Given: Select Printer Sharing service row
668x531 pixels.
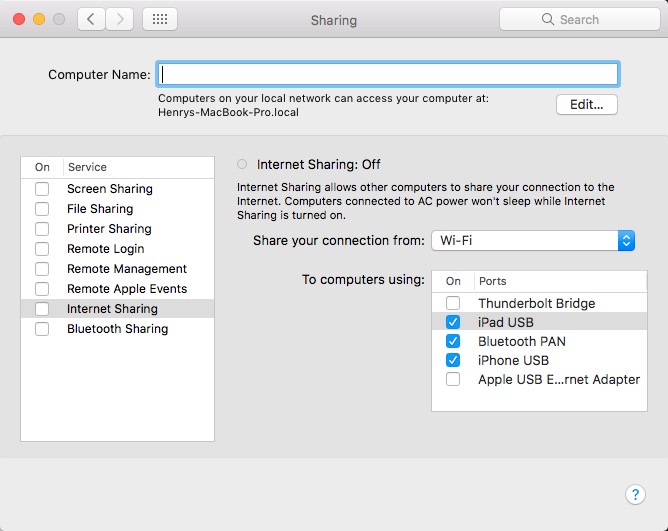Looking at the screenshot, I should [x=109, y=229].
